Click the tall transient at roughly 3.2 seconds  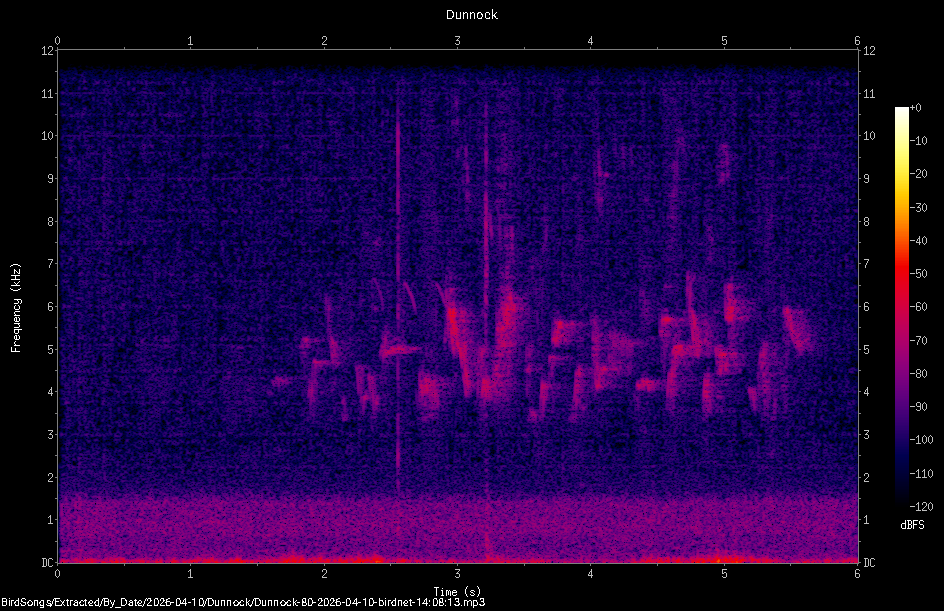tap(487, 300)
